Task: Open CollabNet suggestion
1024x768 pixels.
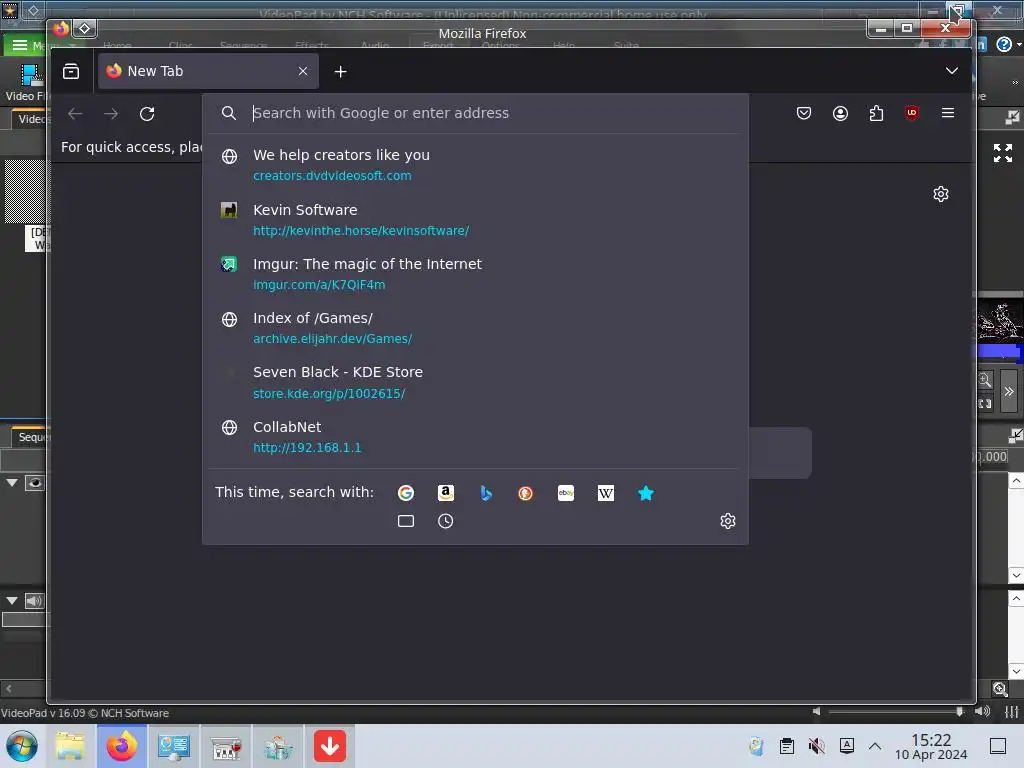Action: coord(475,436)
